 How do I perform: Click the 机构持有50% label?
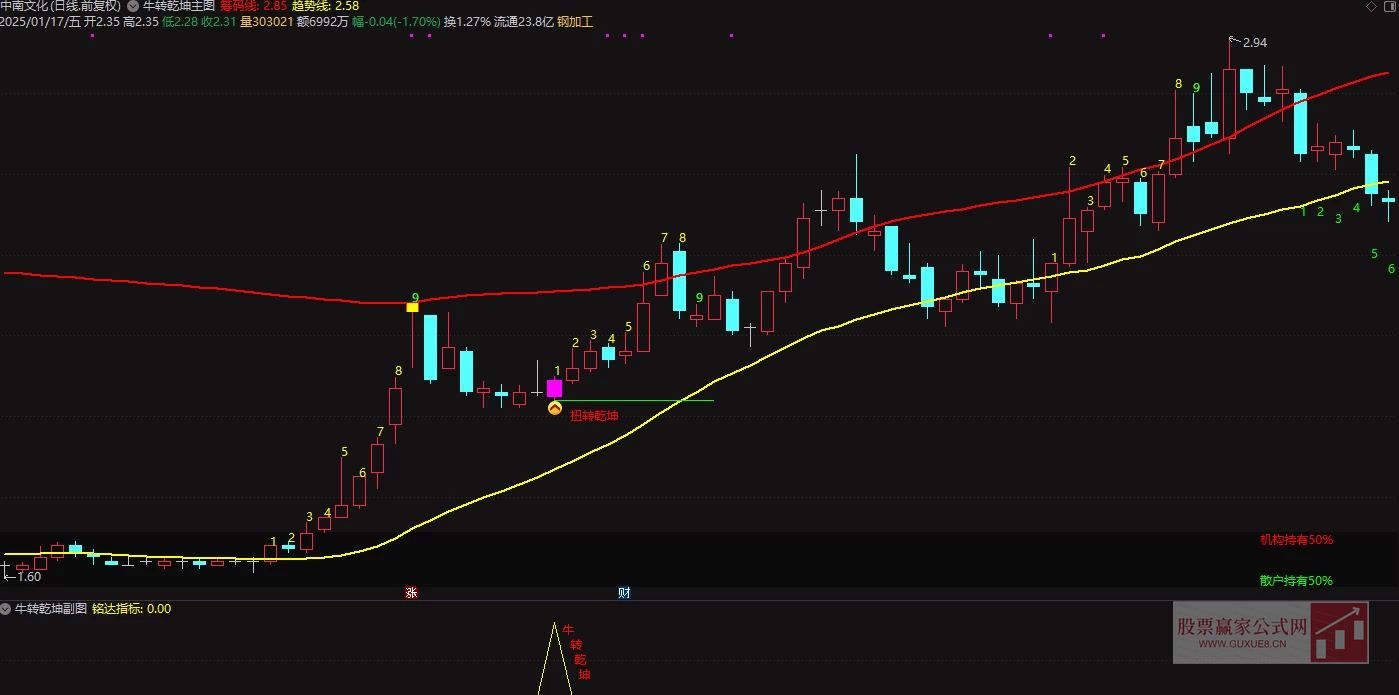(1296, 540)
